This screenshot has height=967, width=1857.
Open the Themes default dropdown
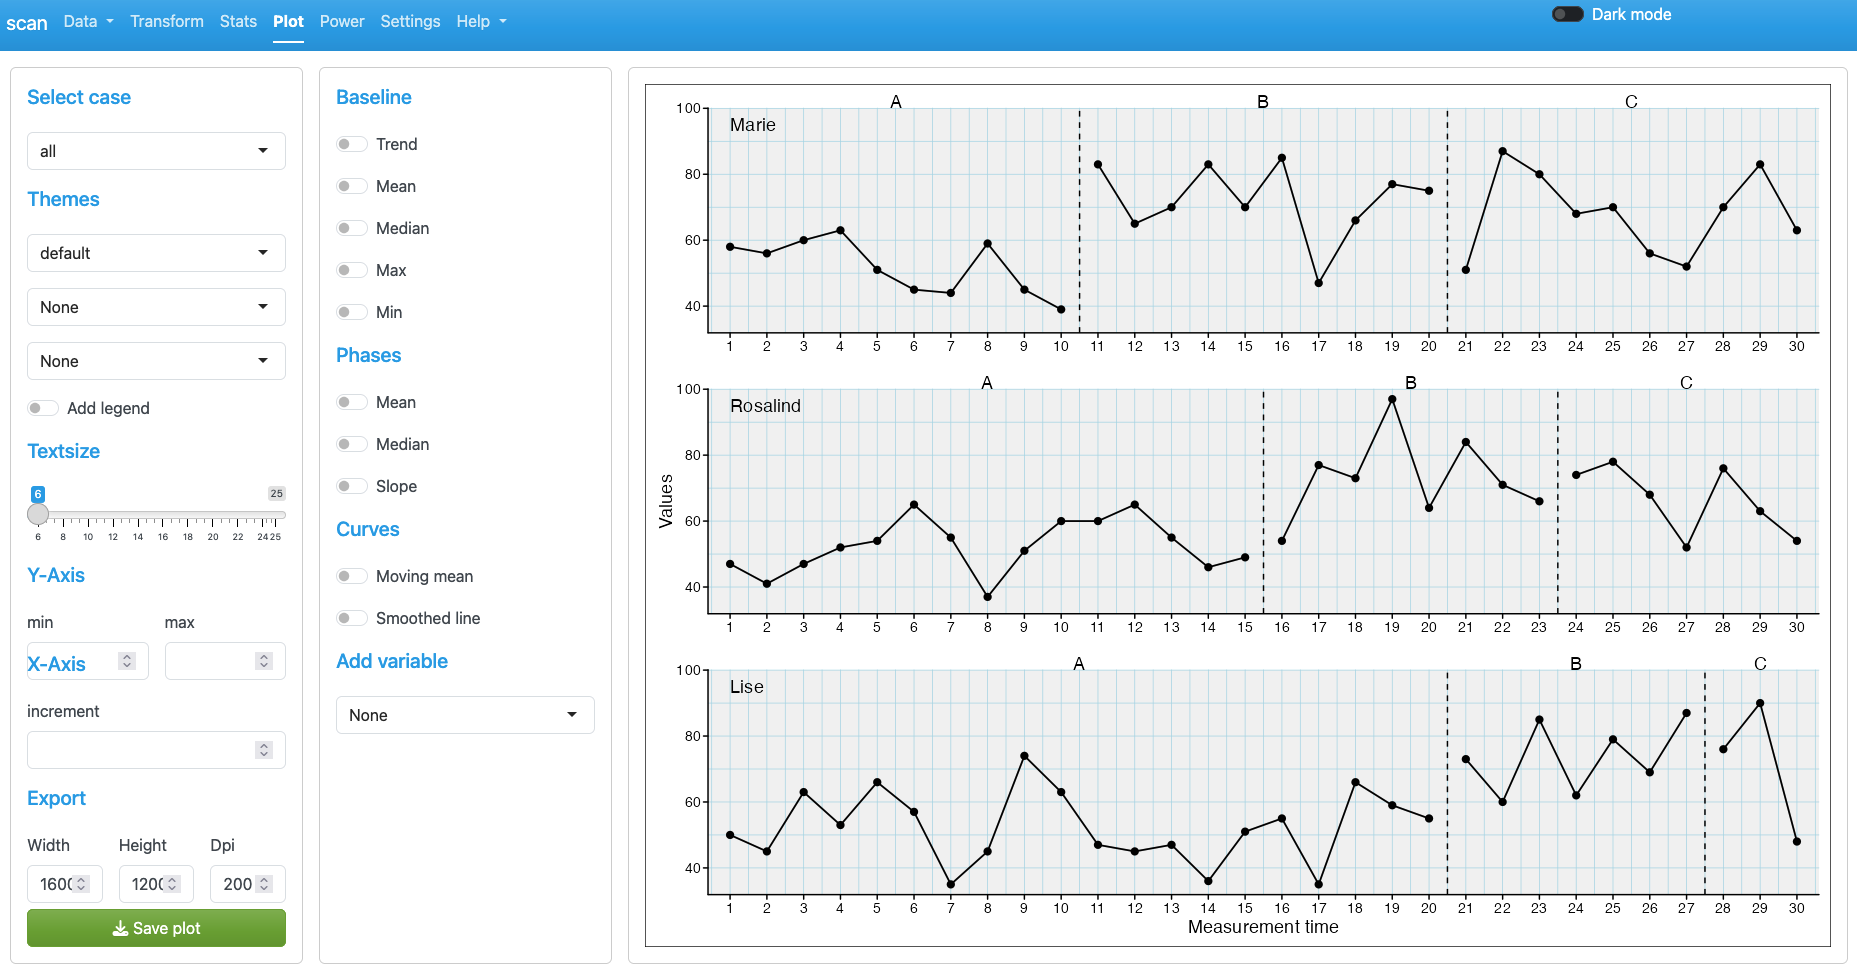[156, 253]
